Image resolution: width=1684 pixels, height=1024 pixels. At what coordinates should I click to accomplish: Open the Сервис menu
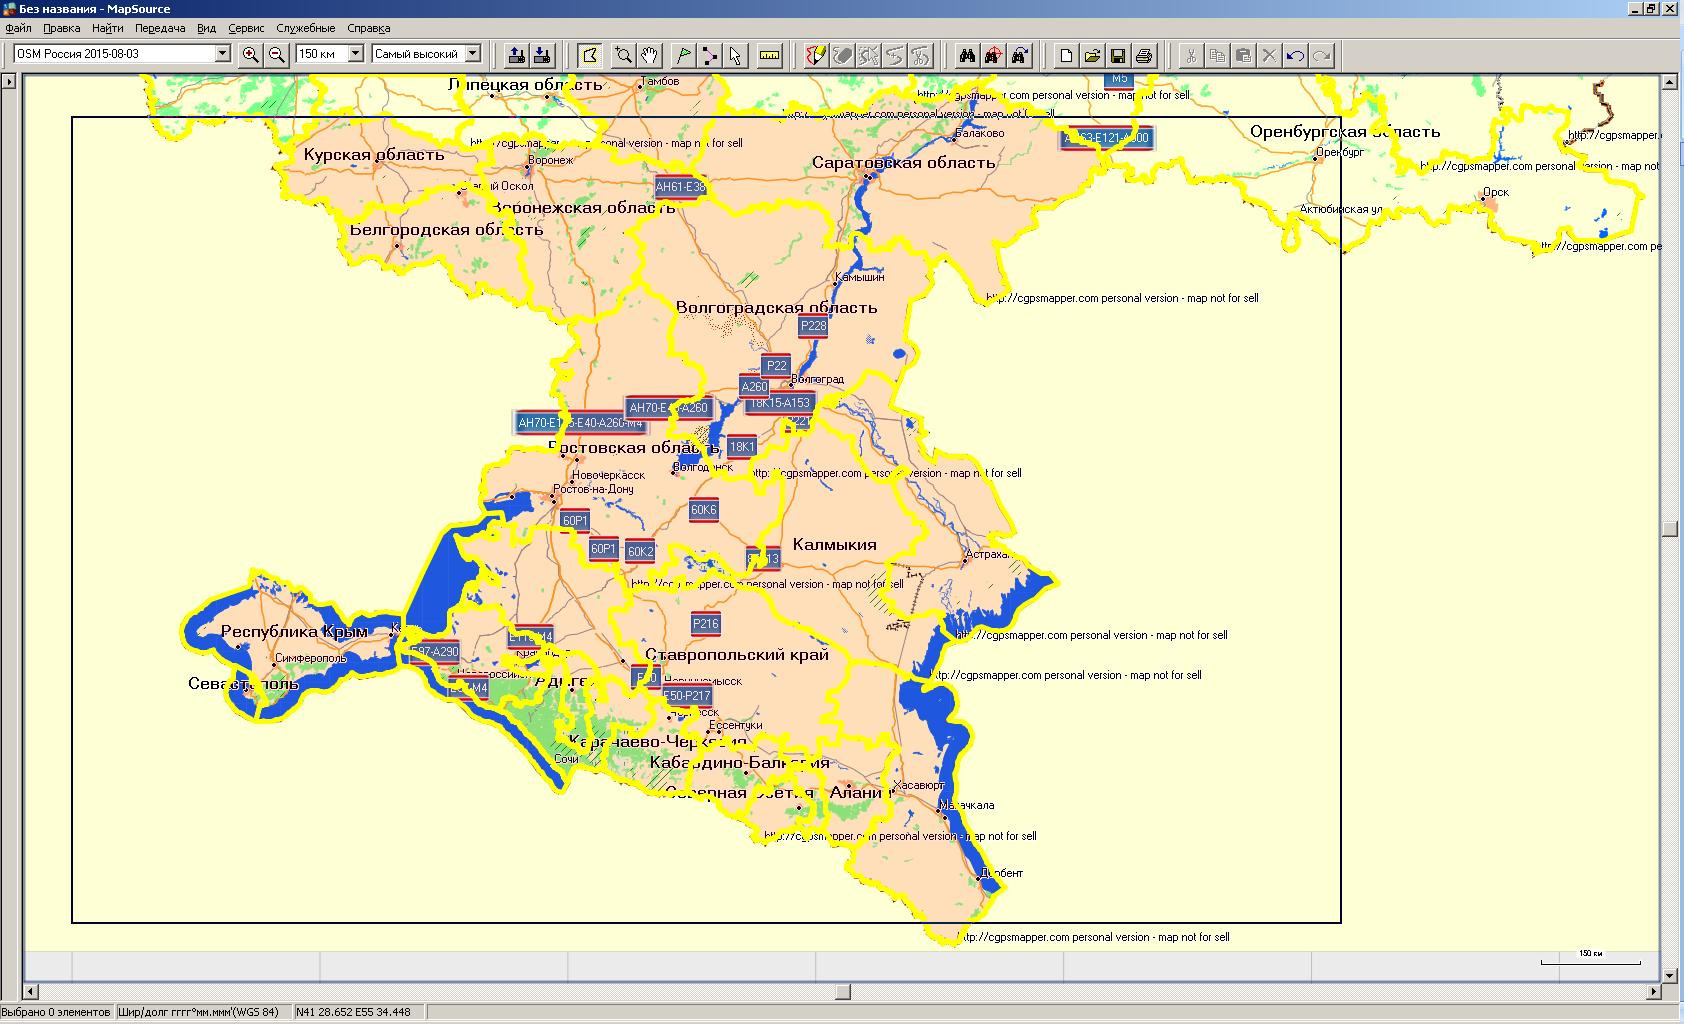pos(247,28)
